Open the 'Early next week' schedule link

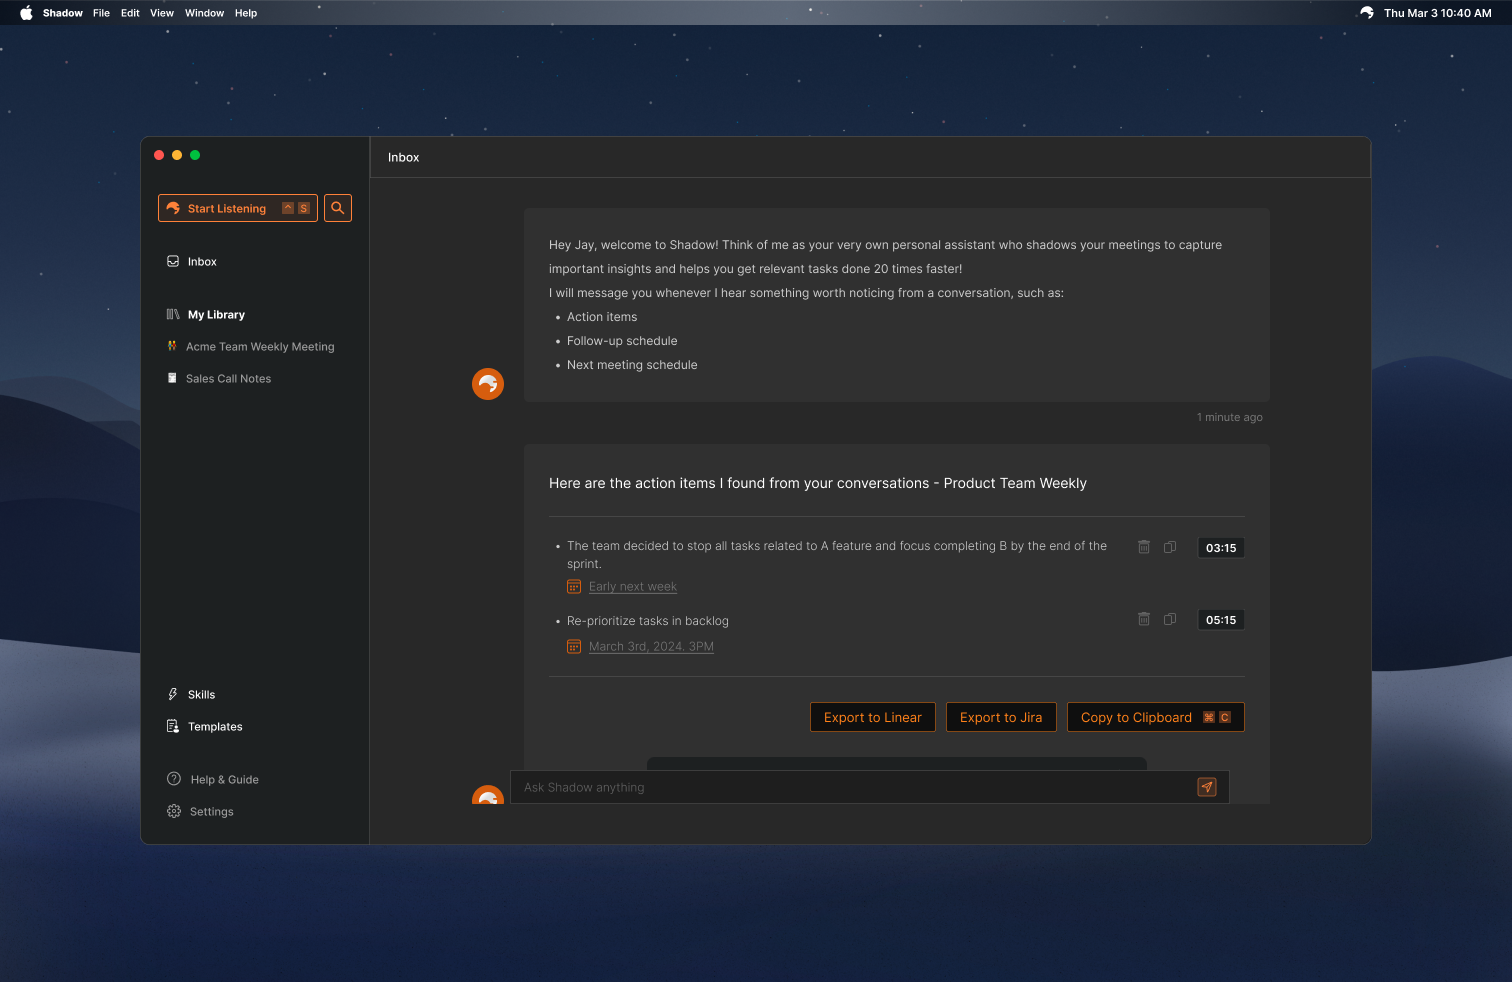(632, 587)
